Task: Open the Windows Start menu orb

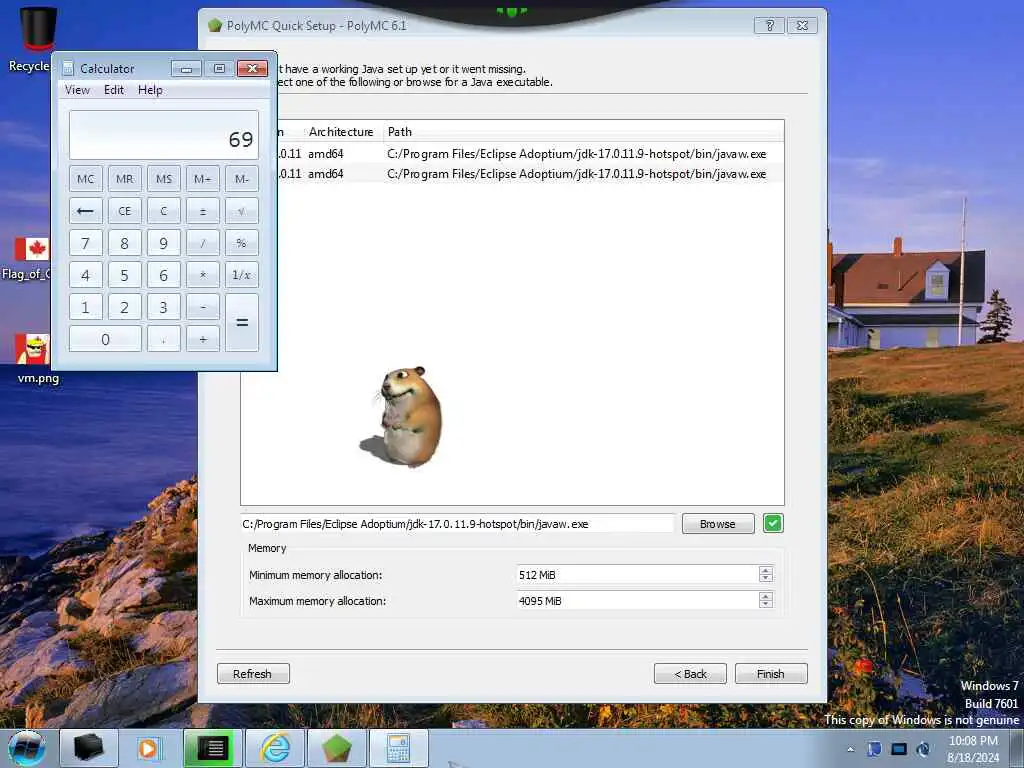Action: tap(27, 748)
